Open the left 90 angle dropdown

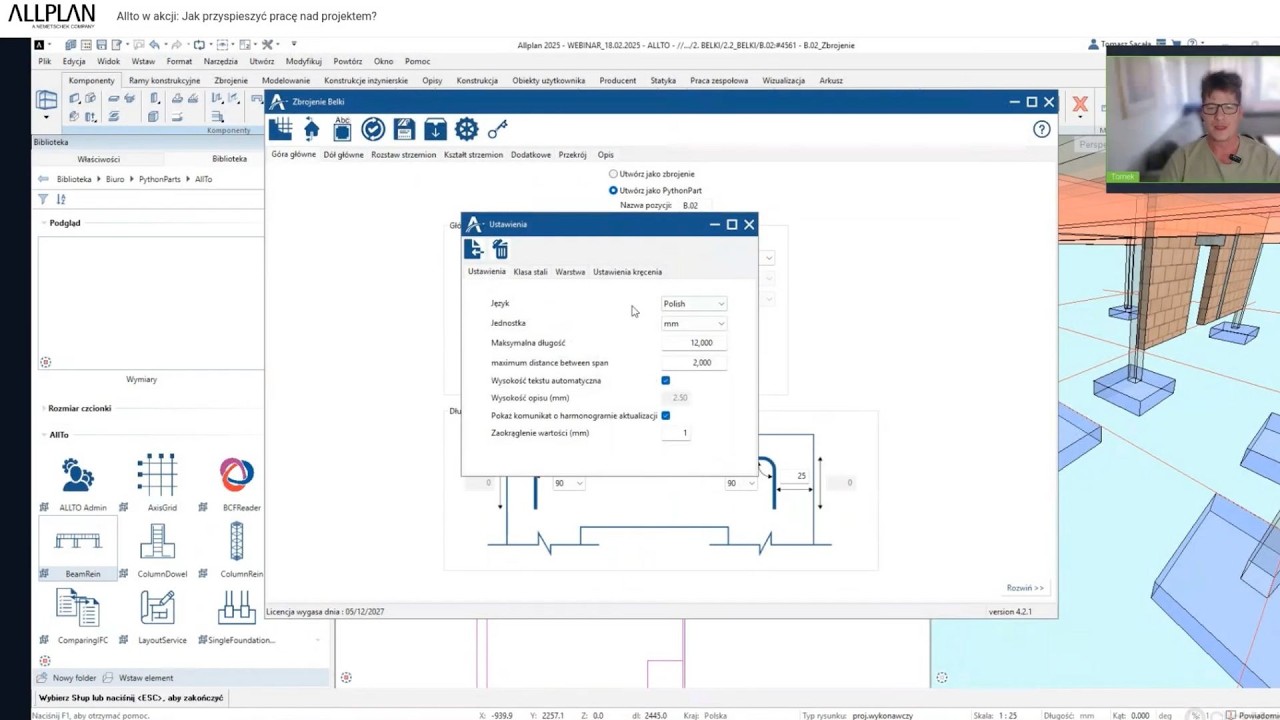click(567, 484)
